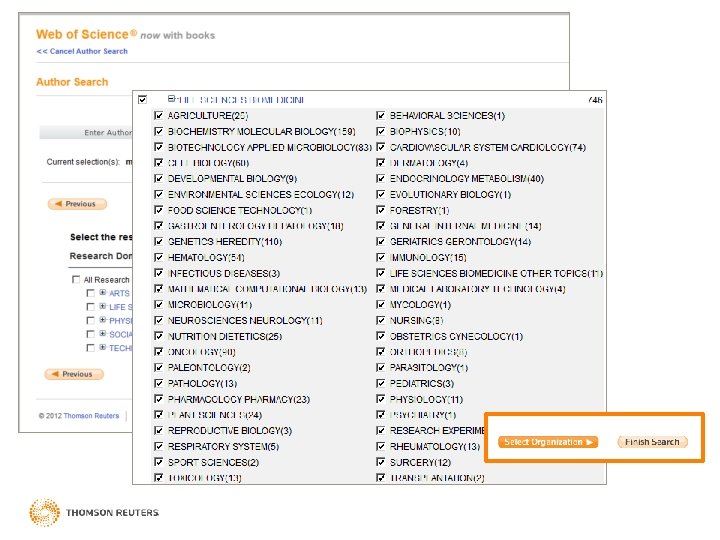Check the PHYS domain checkbox
Viewport: 720px width, 540px height.
[x=90, y=321]
